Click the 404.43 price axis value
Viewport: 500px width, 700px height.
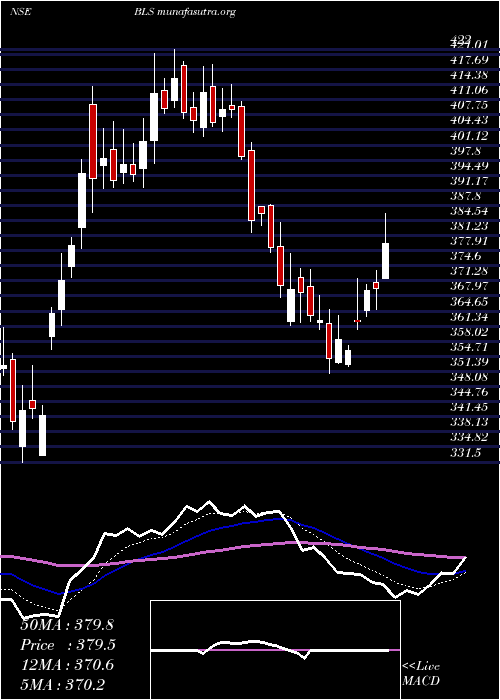469,121
